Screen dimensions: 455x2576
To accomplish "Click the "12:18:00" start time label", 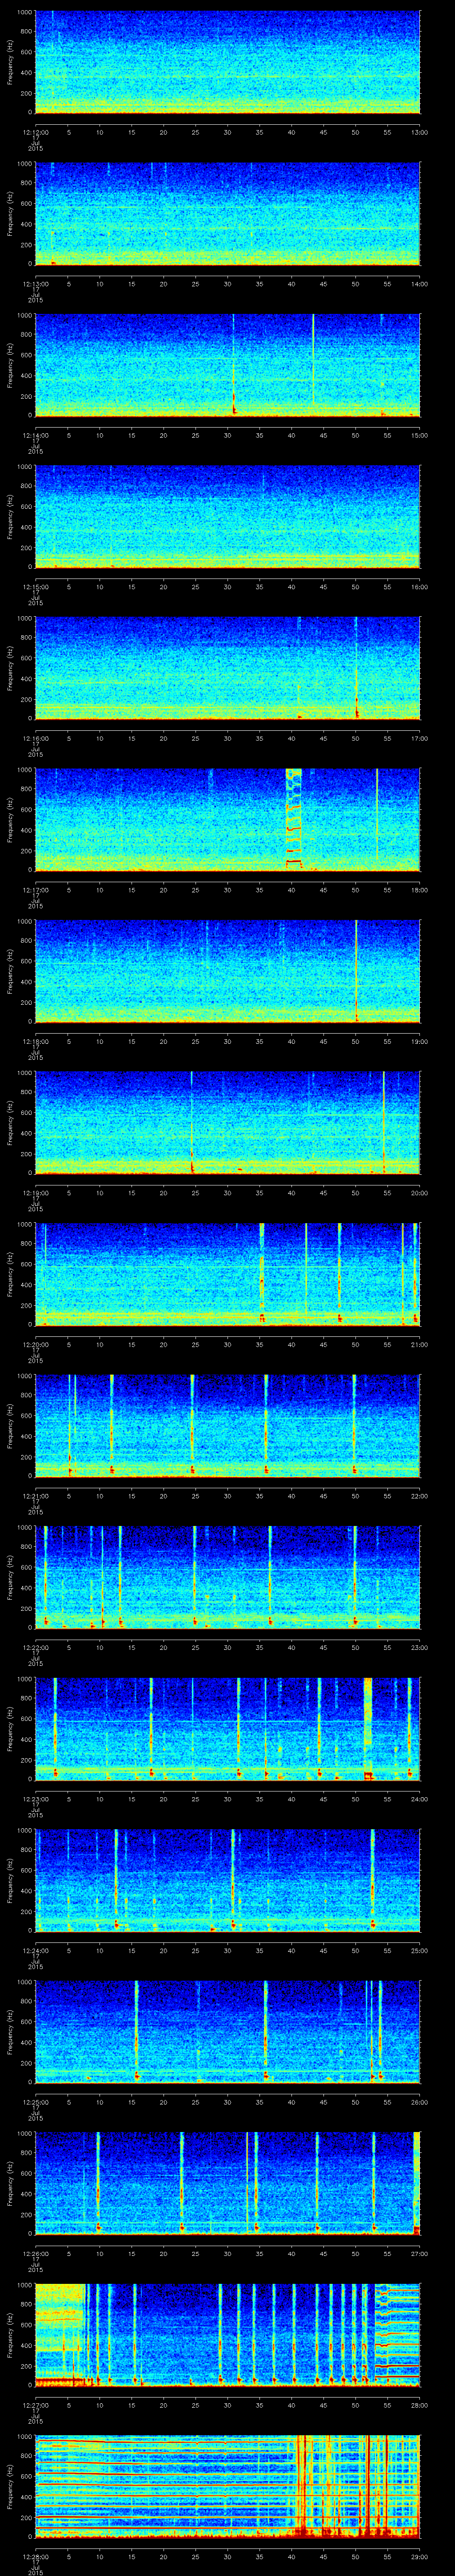I will pos(36,1041).
